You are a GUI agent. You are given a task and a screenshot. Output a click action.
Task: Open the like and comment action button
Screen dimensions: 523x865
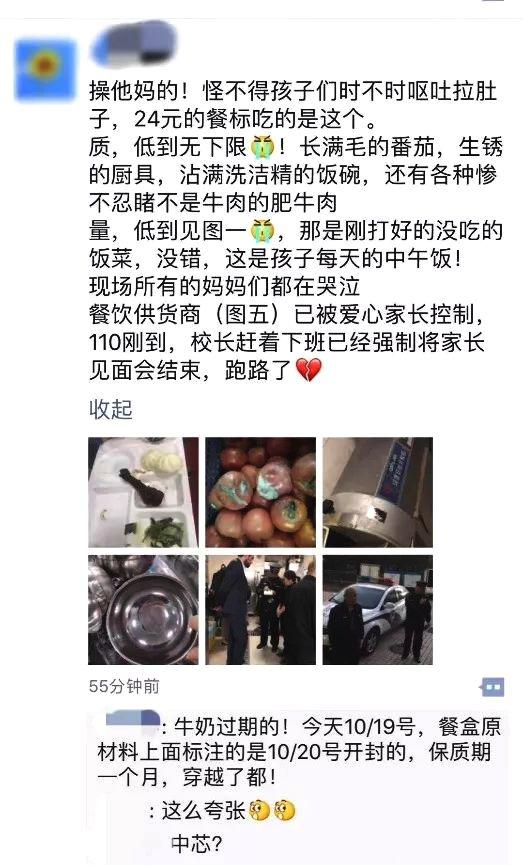(492, 687)
